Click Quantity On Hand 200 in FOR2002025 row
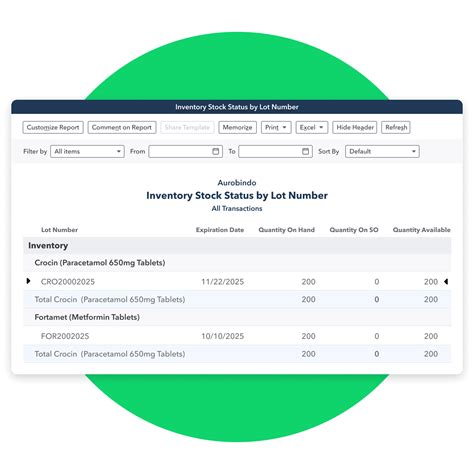Image resolution: width=474 pixels, height=474 pixels. click(308, 336)
